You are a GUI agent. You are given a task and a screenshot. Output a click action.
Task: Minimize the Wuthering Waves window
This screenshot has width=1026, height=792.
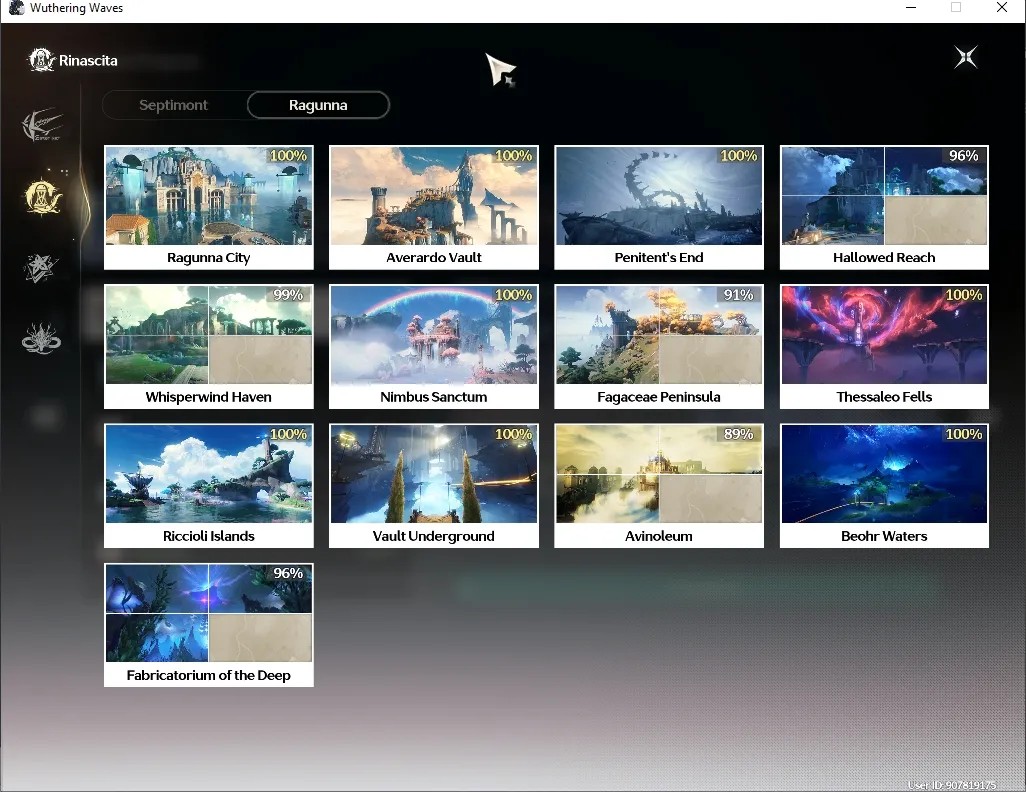click(911, 8)
